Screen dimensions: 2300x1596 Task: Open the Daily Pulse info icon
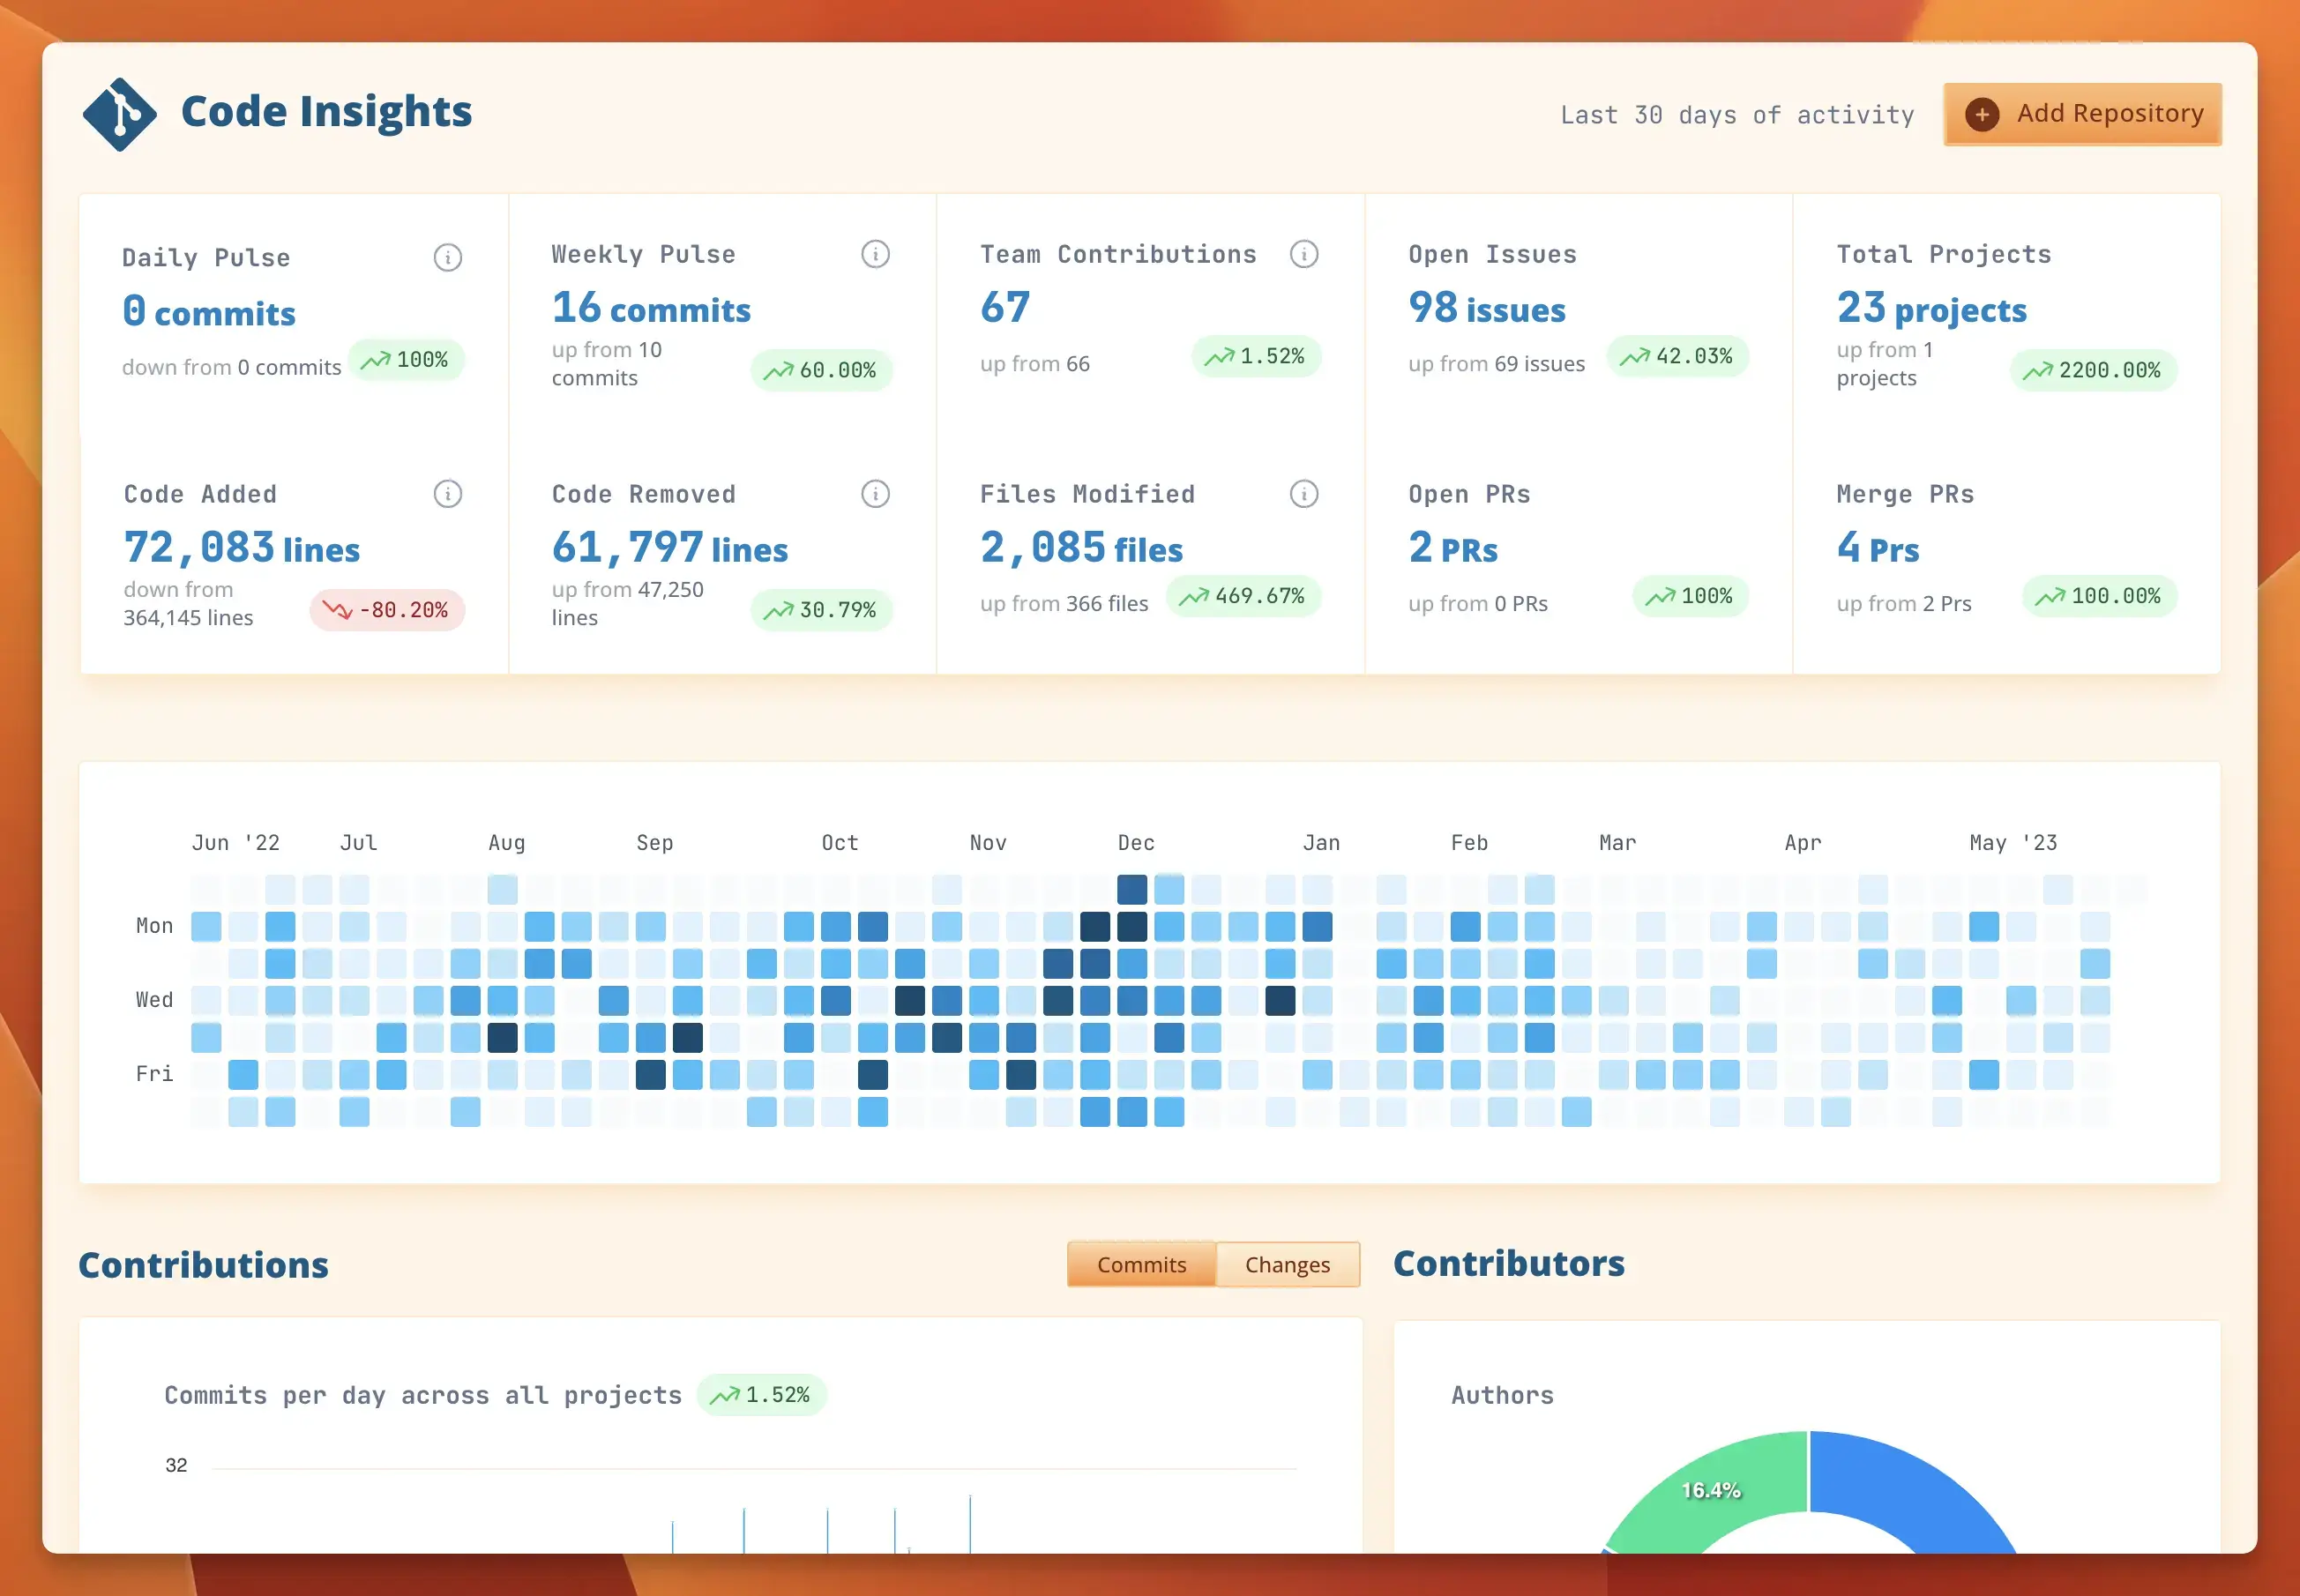coord(447,257)
